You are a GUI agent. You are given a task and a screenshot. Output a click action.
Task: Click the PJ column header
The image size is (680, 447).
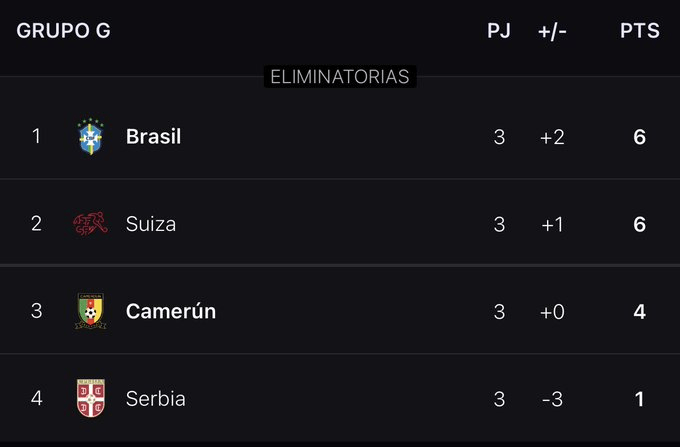(499, 31)
